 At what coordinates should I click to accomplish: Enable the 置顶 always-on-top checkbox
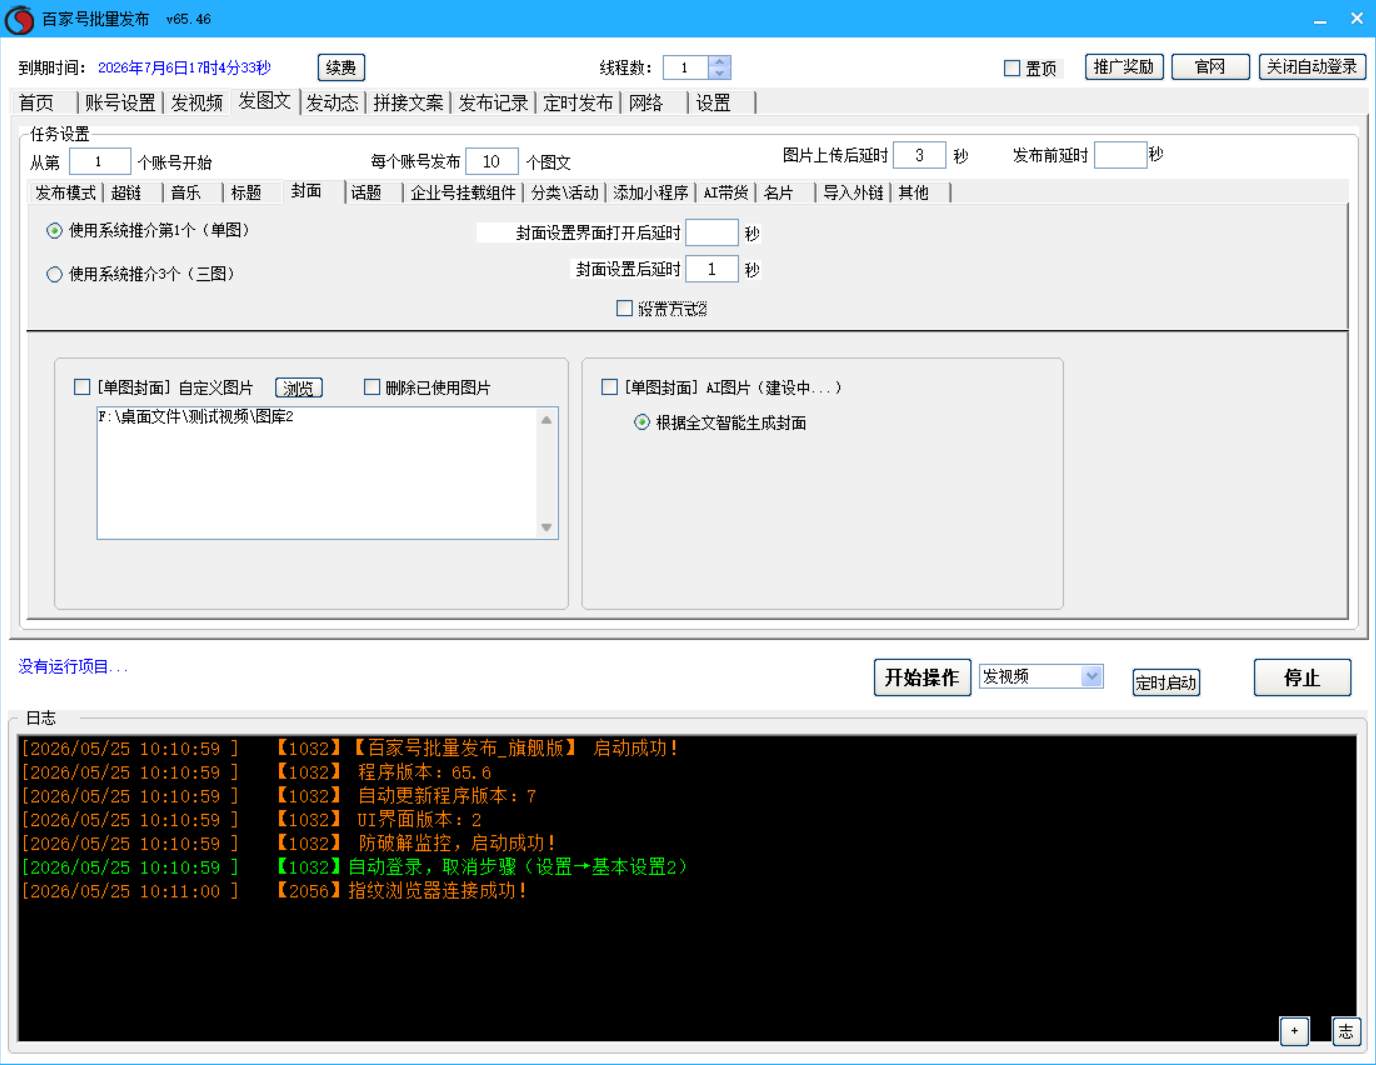(x=1012, y=68)
